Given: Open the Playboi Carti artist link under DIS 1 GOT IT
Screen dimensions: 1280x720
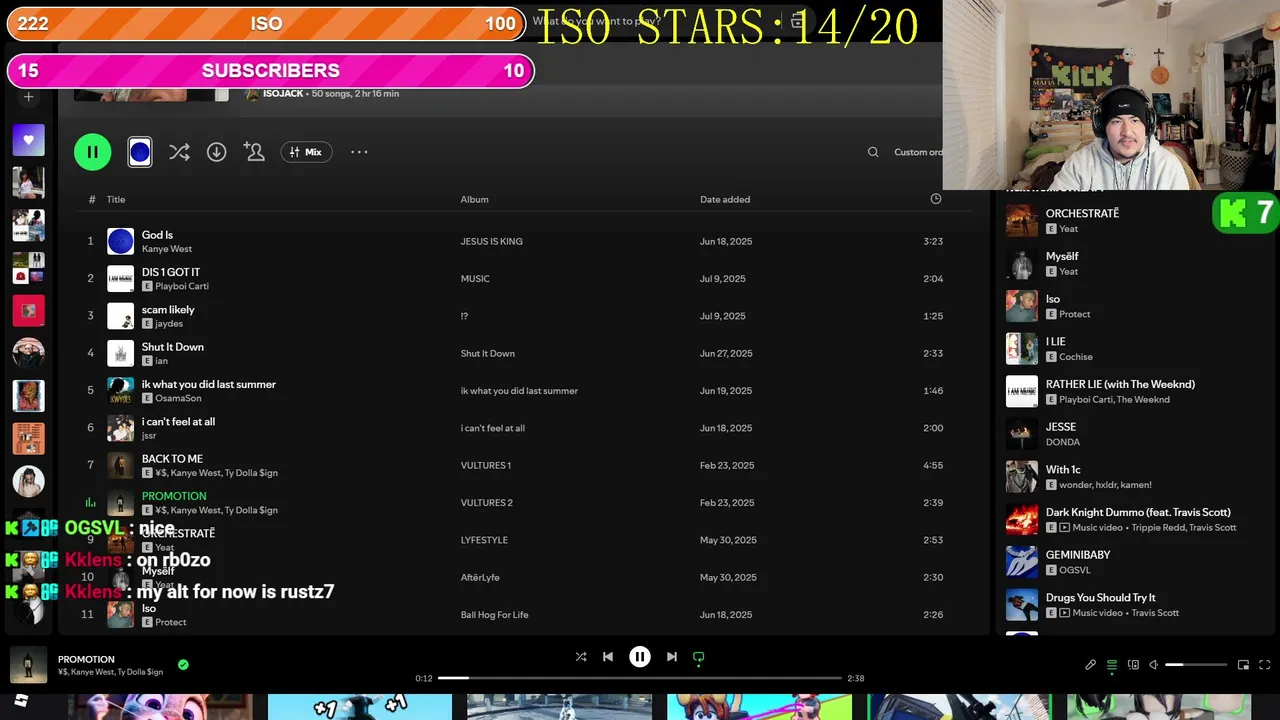Looking at the screenshot, I should click(x=182, y=286).
